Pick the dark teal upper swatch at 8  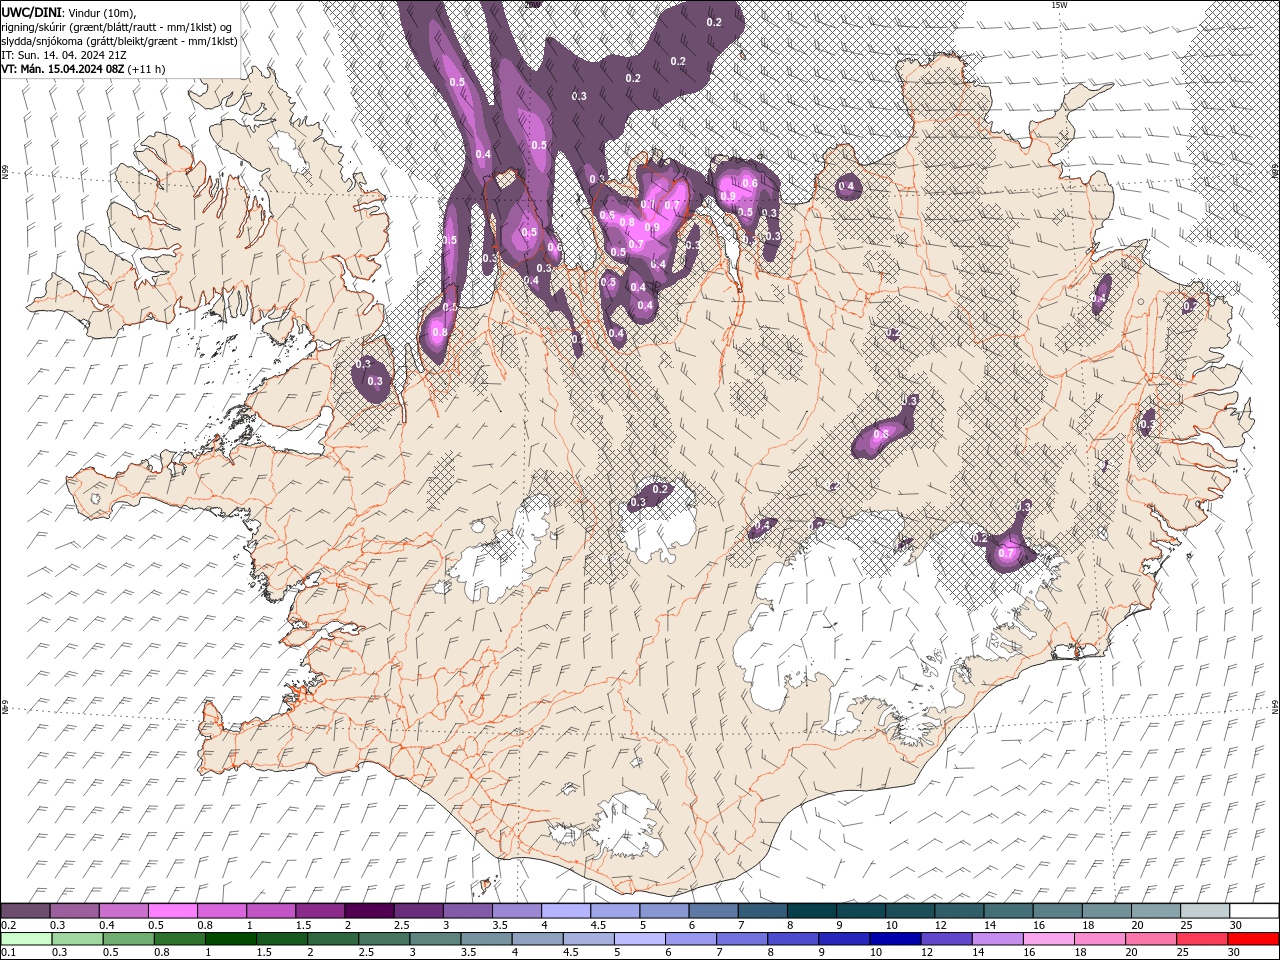811,911
